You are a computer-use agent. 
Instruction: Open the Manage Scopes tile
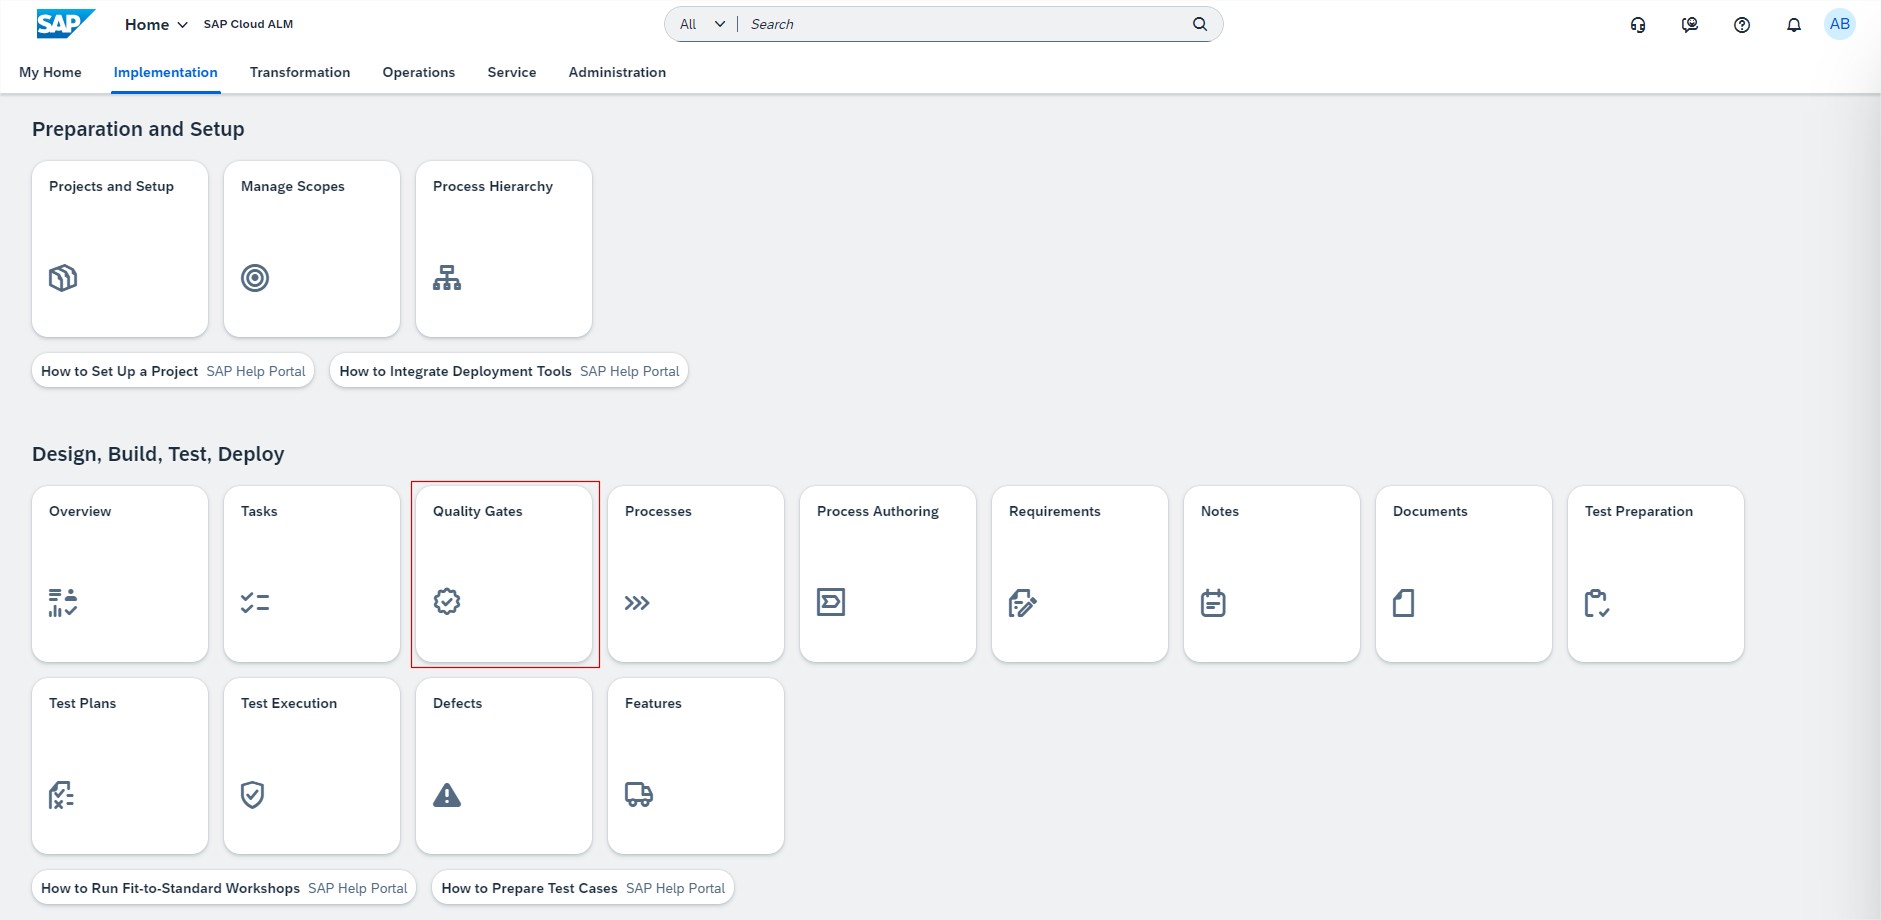311,248
